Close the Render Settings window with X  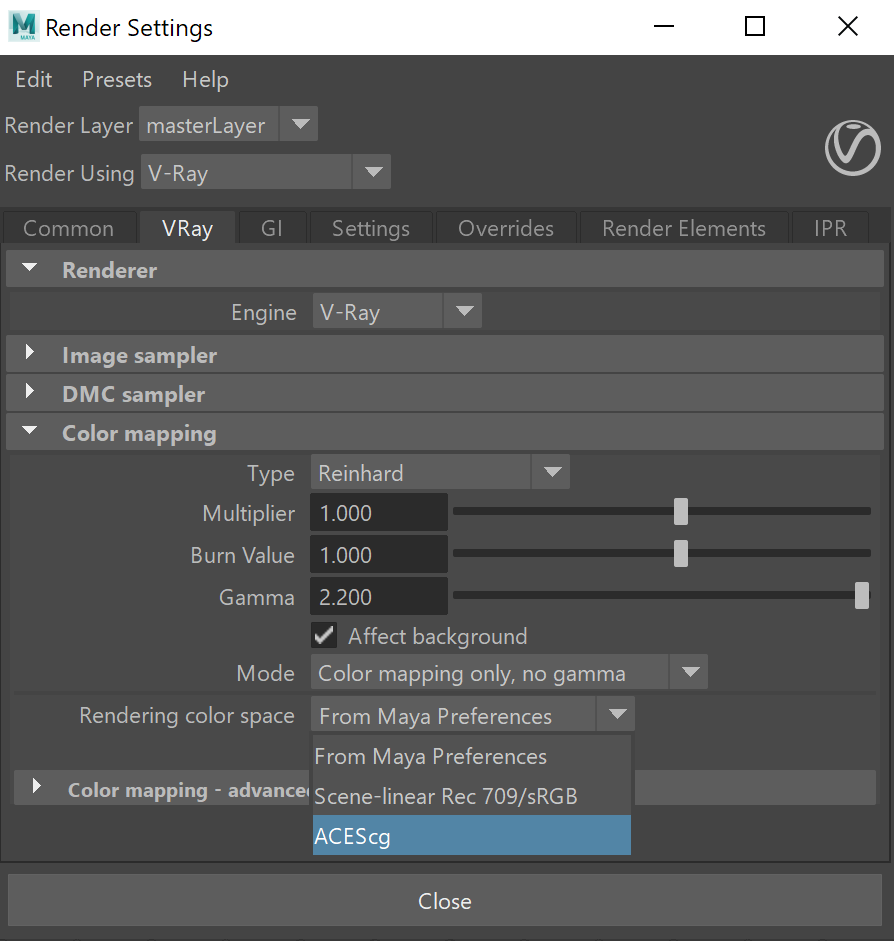coord(848,26)
